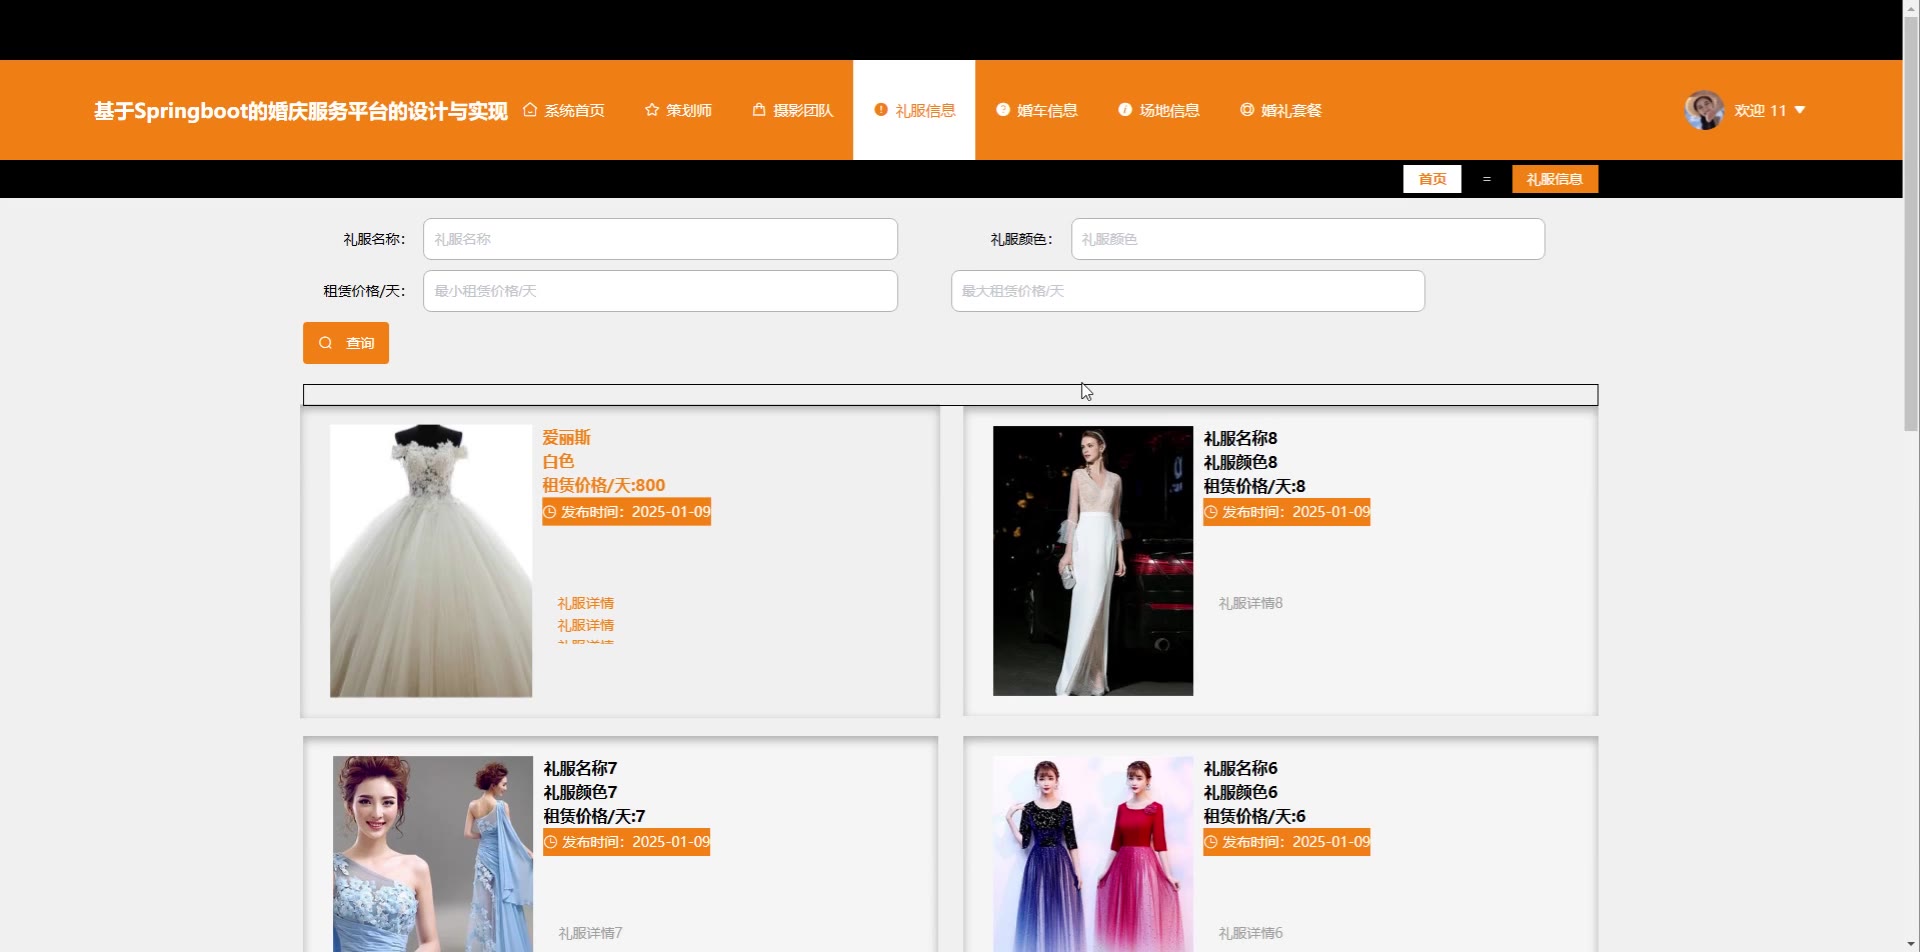Viewport: 1920px width, 952px height.
Task: Focus the 礼服名称 search input
Action: click(660, 239)
